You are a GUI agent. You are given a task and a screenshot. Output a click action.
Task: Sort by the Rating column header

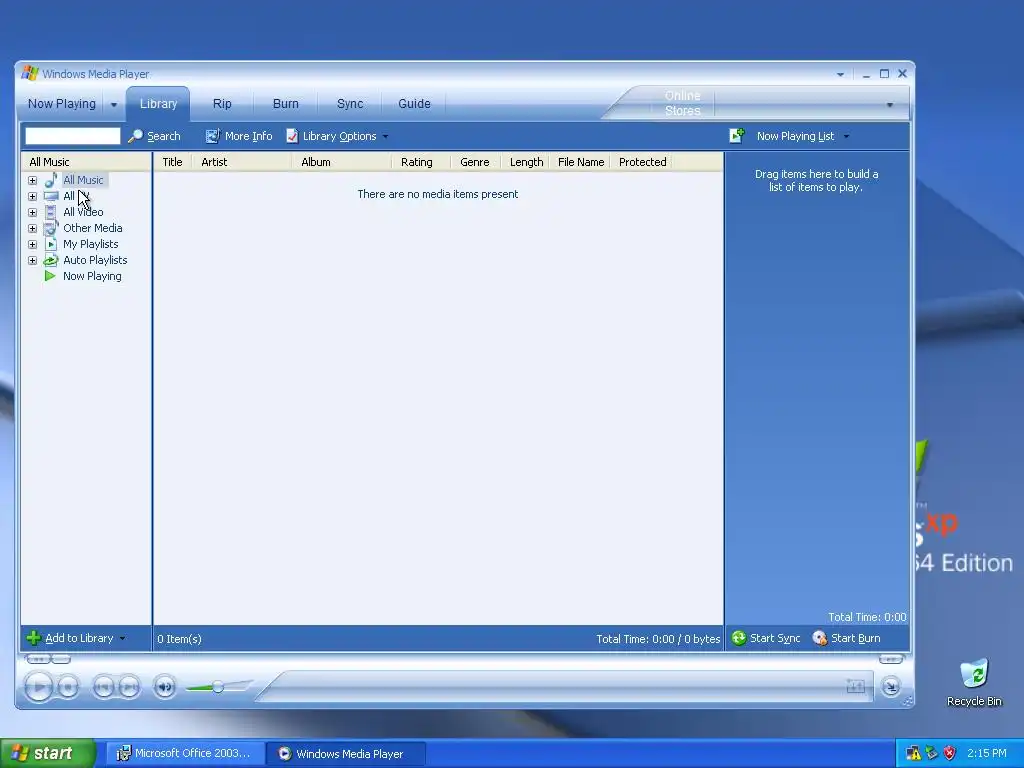pyautogui.click(x=421, y=162)
